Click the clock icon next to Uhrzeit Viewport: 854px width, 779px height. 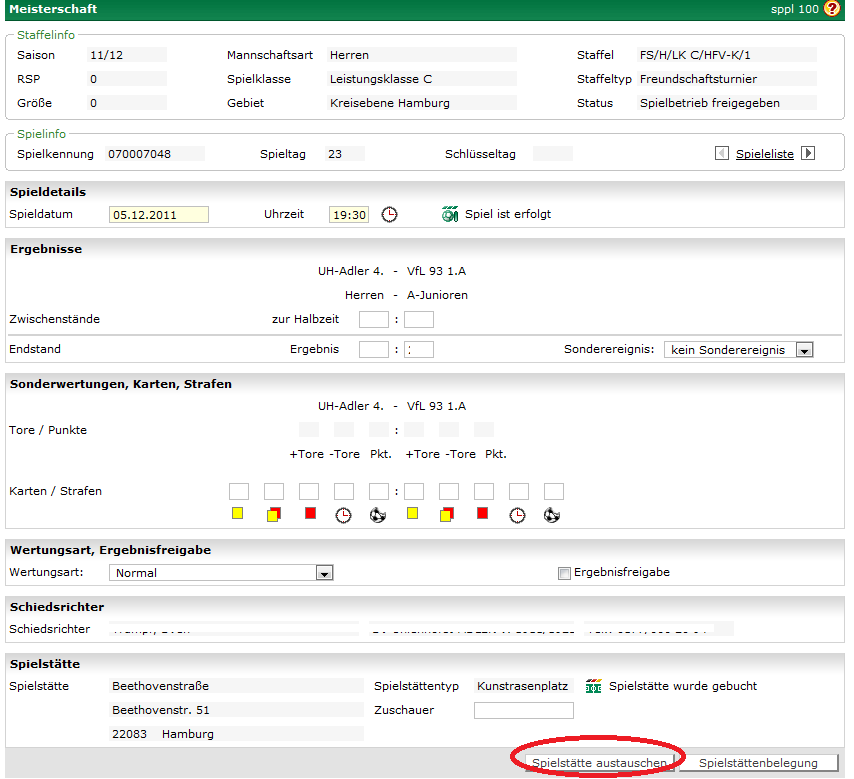click(x=389, y=215)
